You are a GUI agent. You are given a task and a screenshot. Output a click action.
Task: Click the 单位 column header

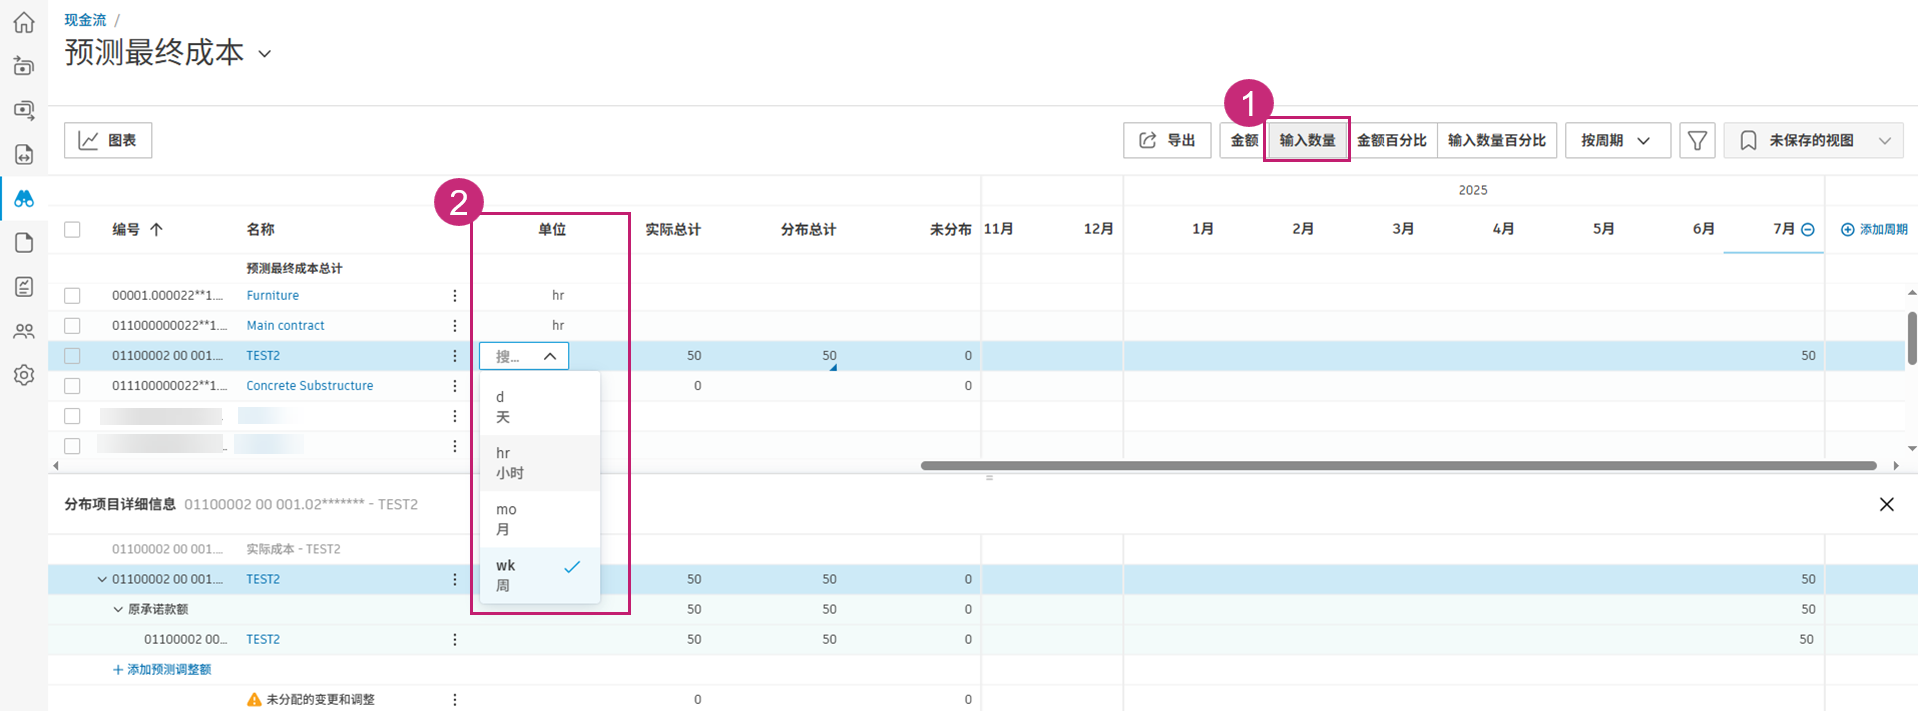click(x=552, y=229)
